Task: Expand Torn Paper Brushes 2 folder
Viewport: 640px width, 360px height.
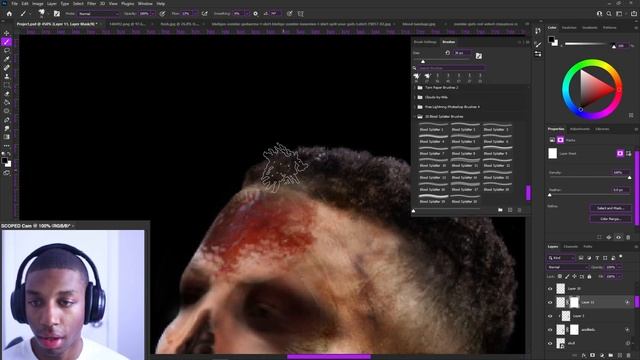Action: pyautogui.click(x=415, y=87)
